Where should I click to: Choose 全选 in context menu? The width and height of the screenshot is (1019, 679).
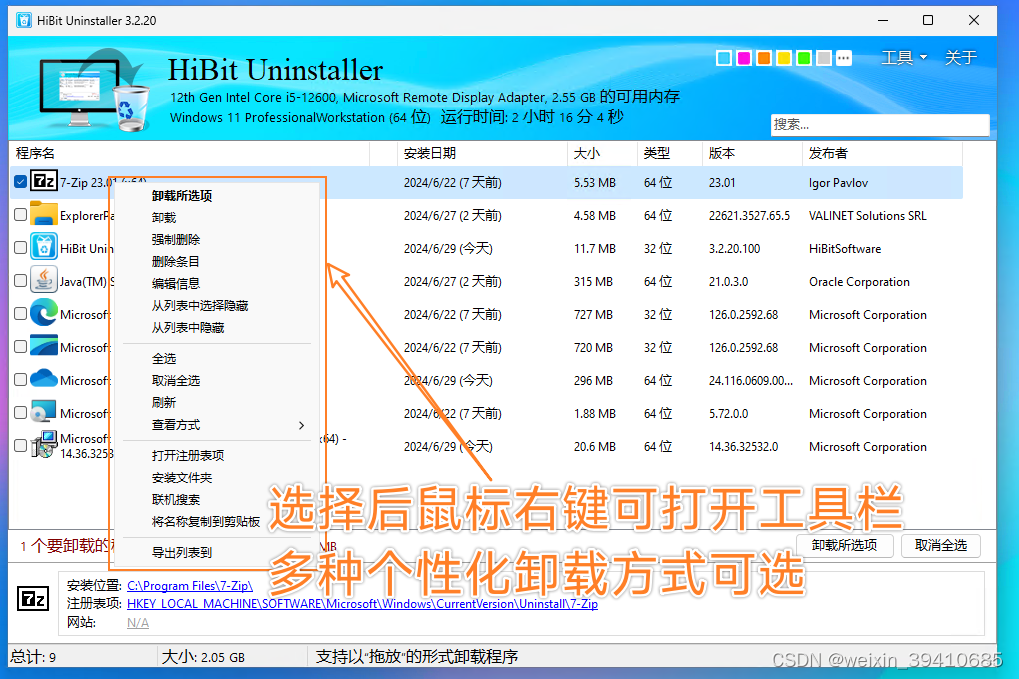coord(164,359)
